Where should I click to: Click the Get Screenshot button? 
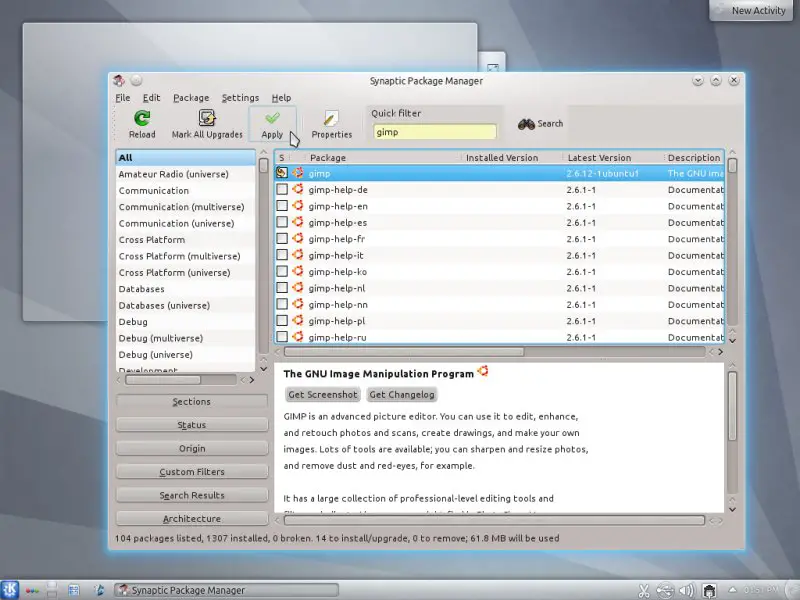[x=322, y=394]
